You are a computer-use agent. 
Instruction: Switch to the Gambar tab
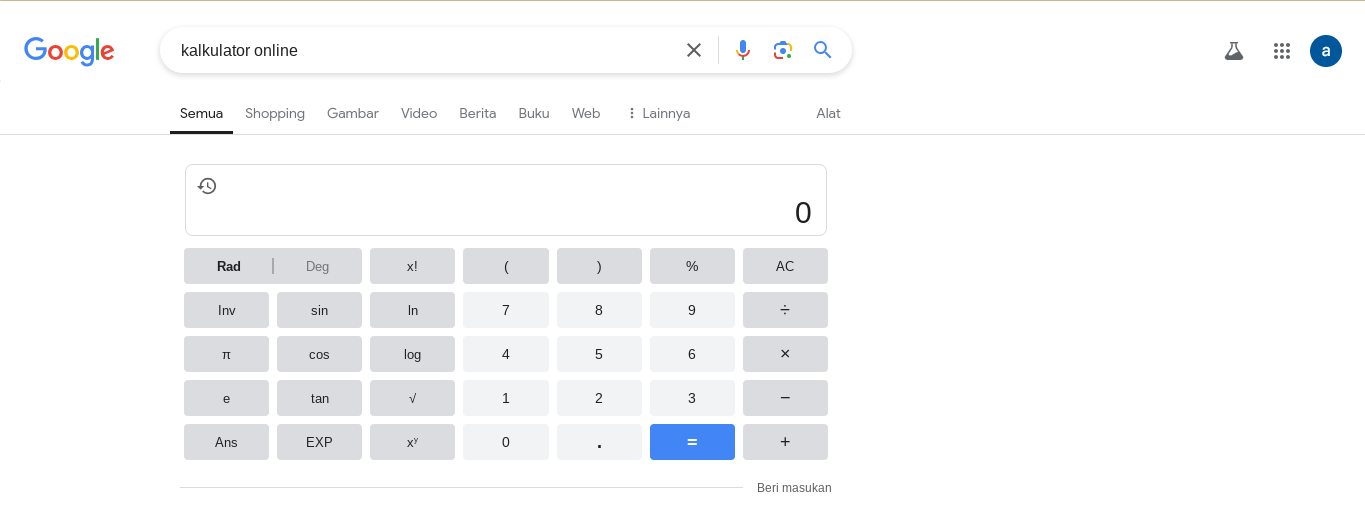[353, 114]
